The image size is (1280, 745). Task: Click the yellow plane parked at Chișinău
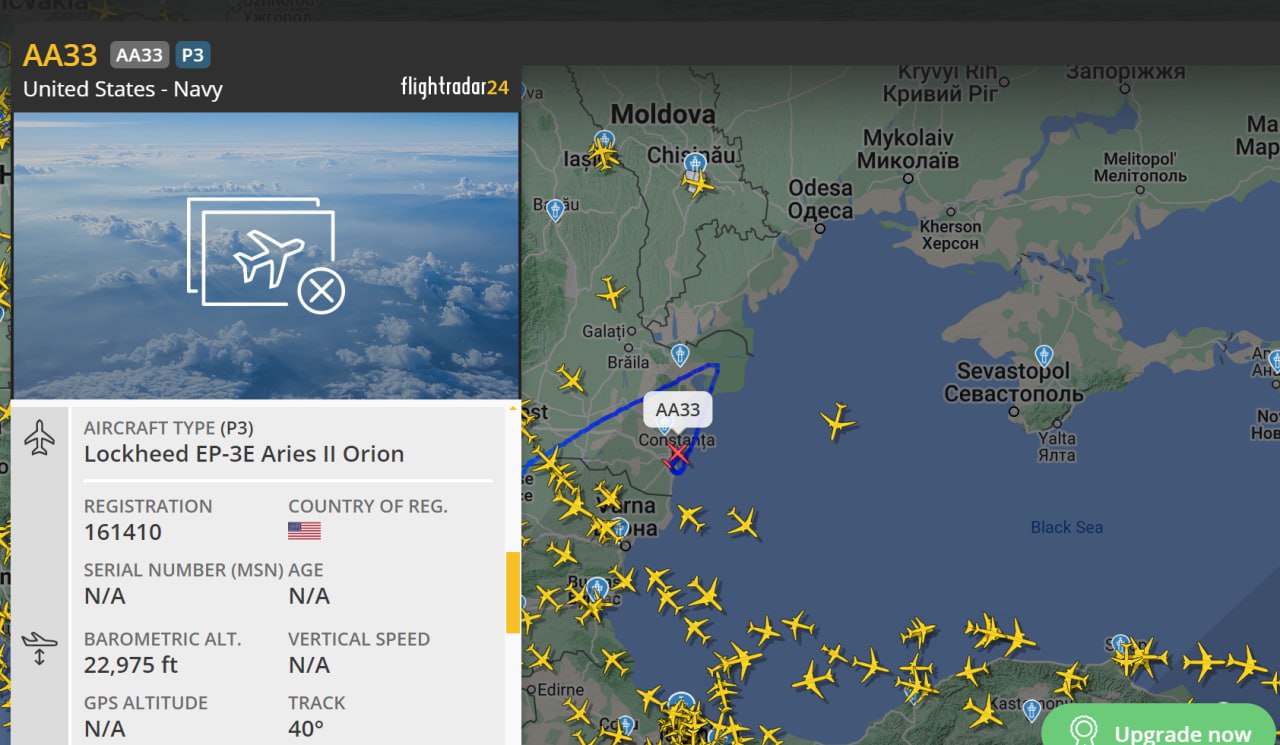tap(698, 184)
